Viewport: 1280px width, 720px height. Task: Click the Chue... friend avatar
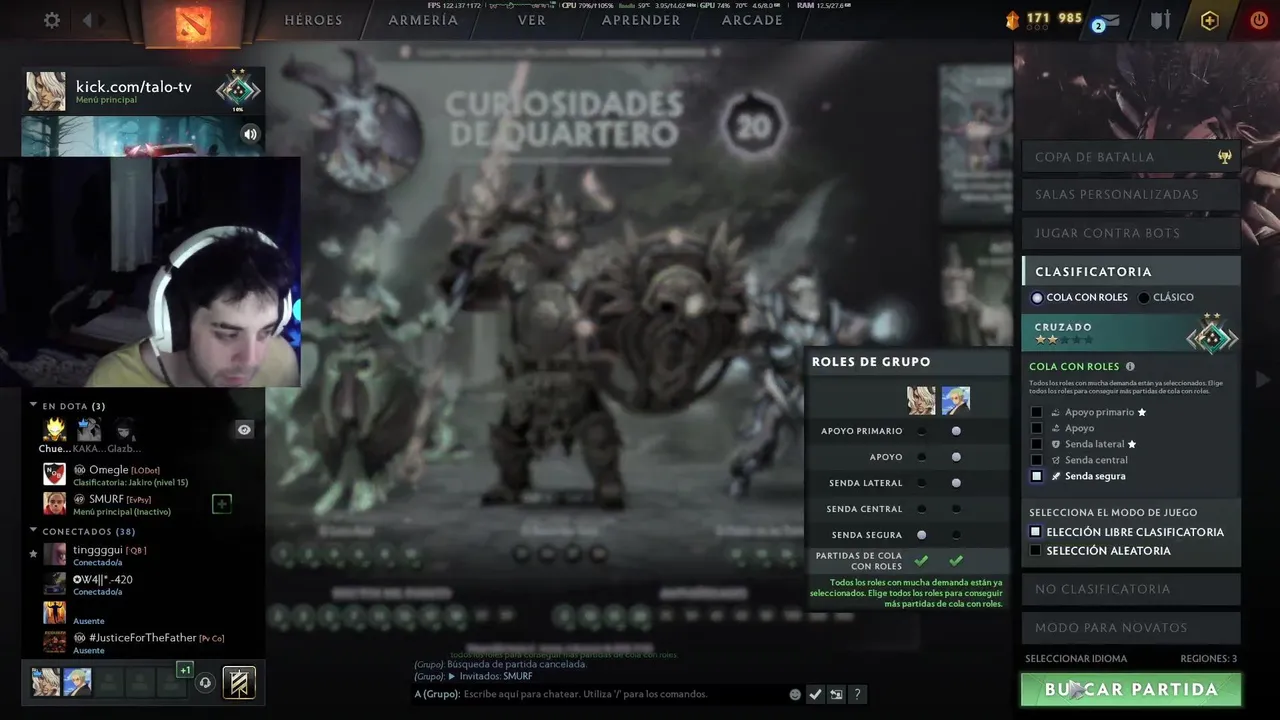pos(54,430)
